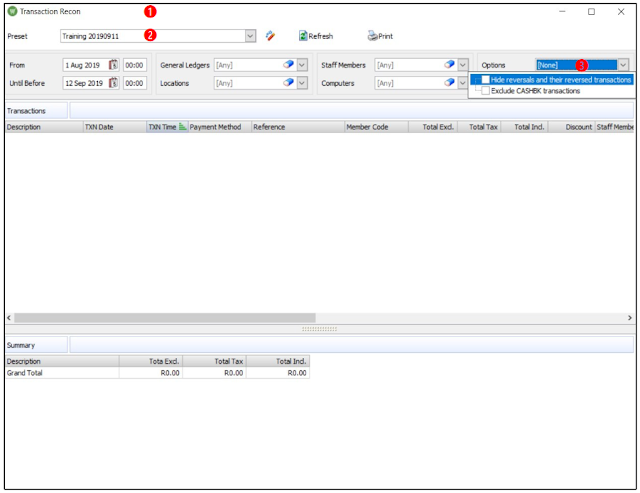The width and height of the screenshot is (640, 493).
Task: Select the Summary tab
Action: pyautogui.click(x=36, y=345)
